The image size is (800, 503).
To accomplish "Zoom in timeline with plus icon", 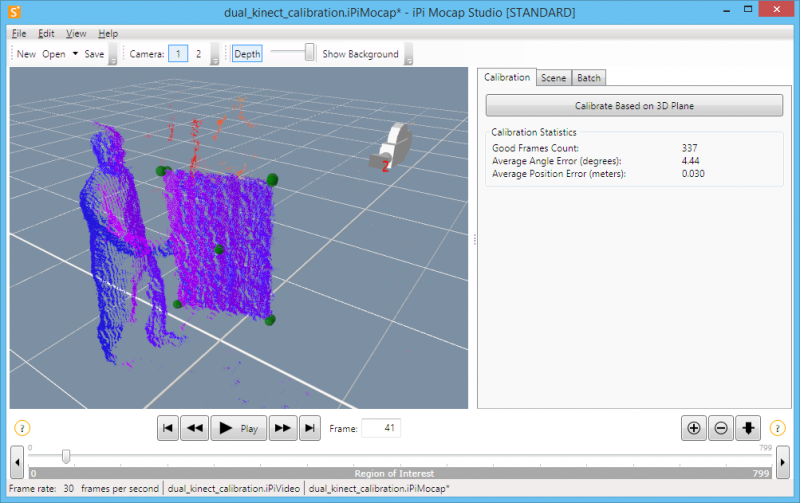I will (x=694, y=428).
